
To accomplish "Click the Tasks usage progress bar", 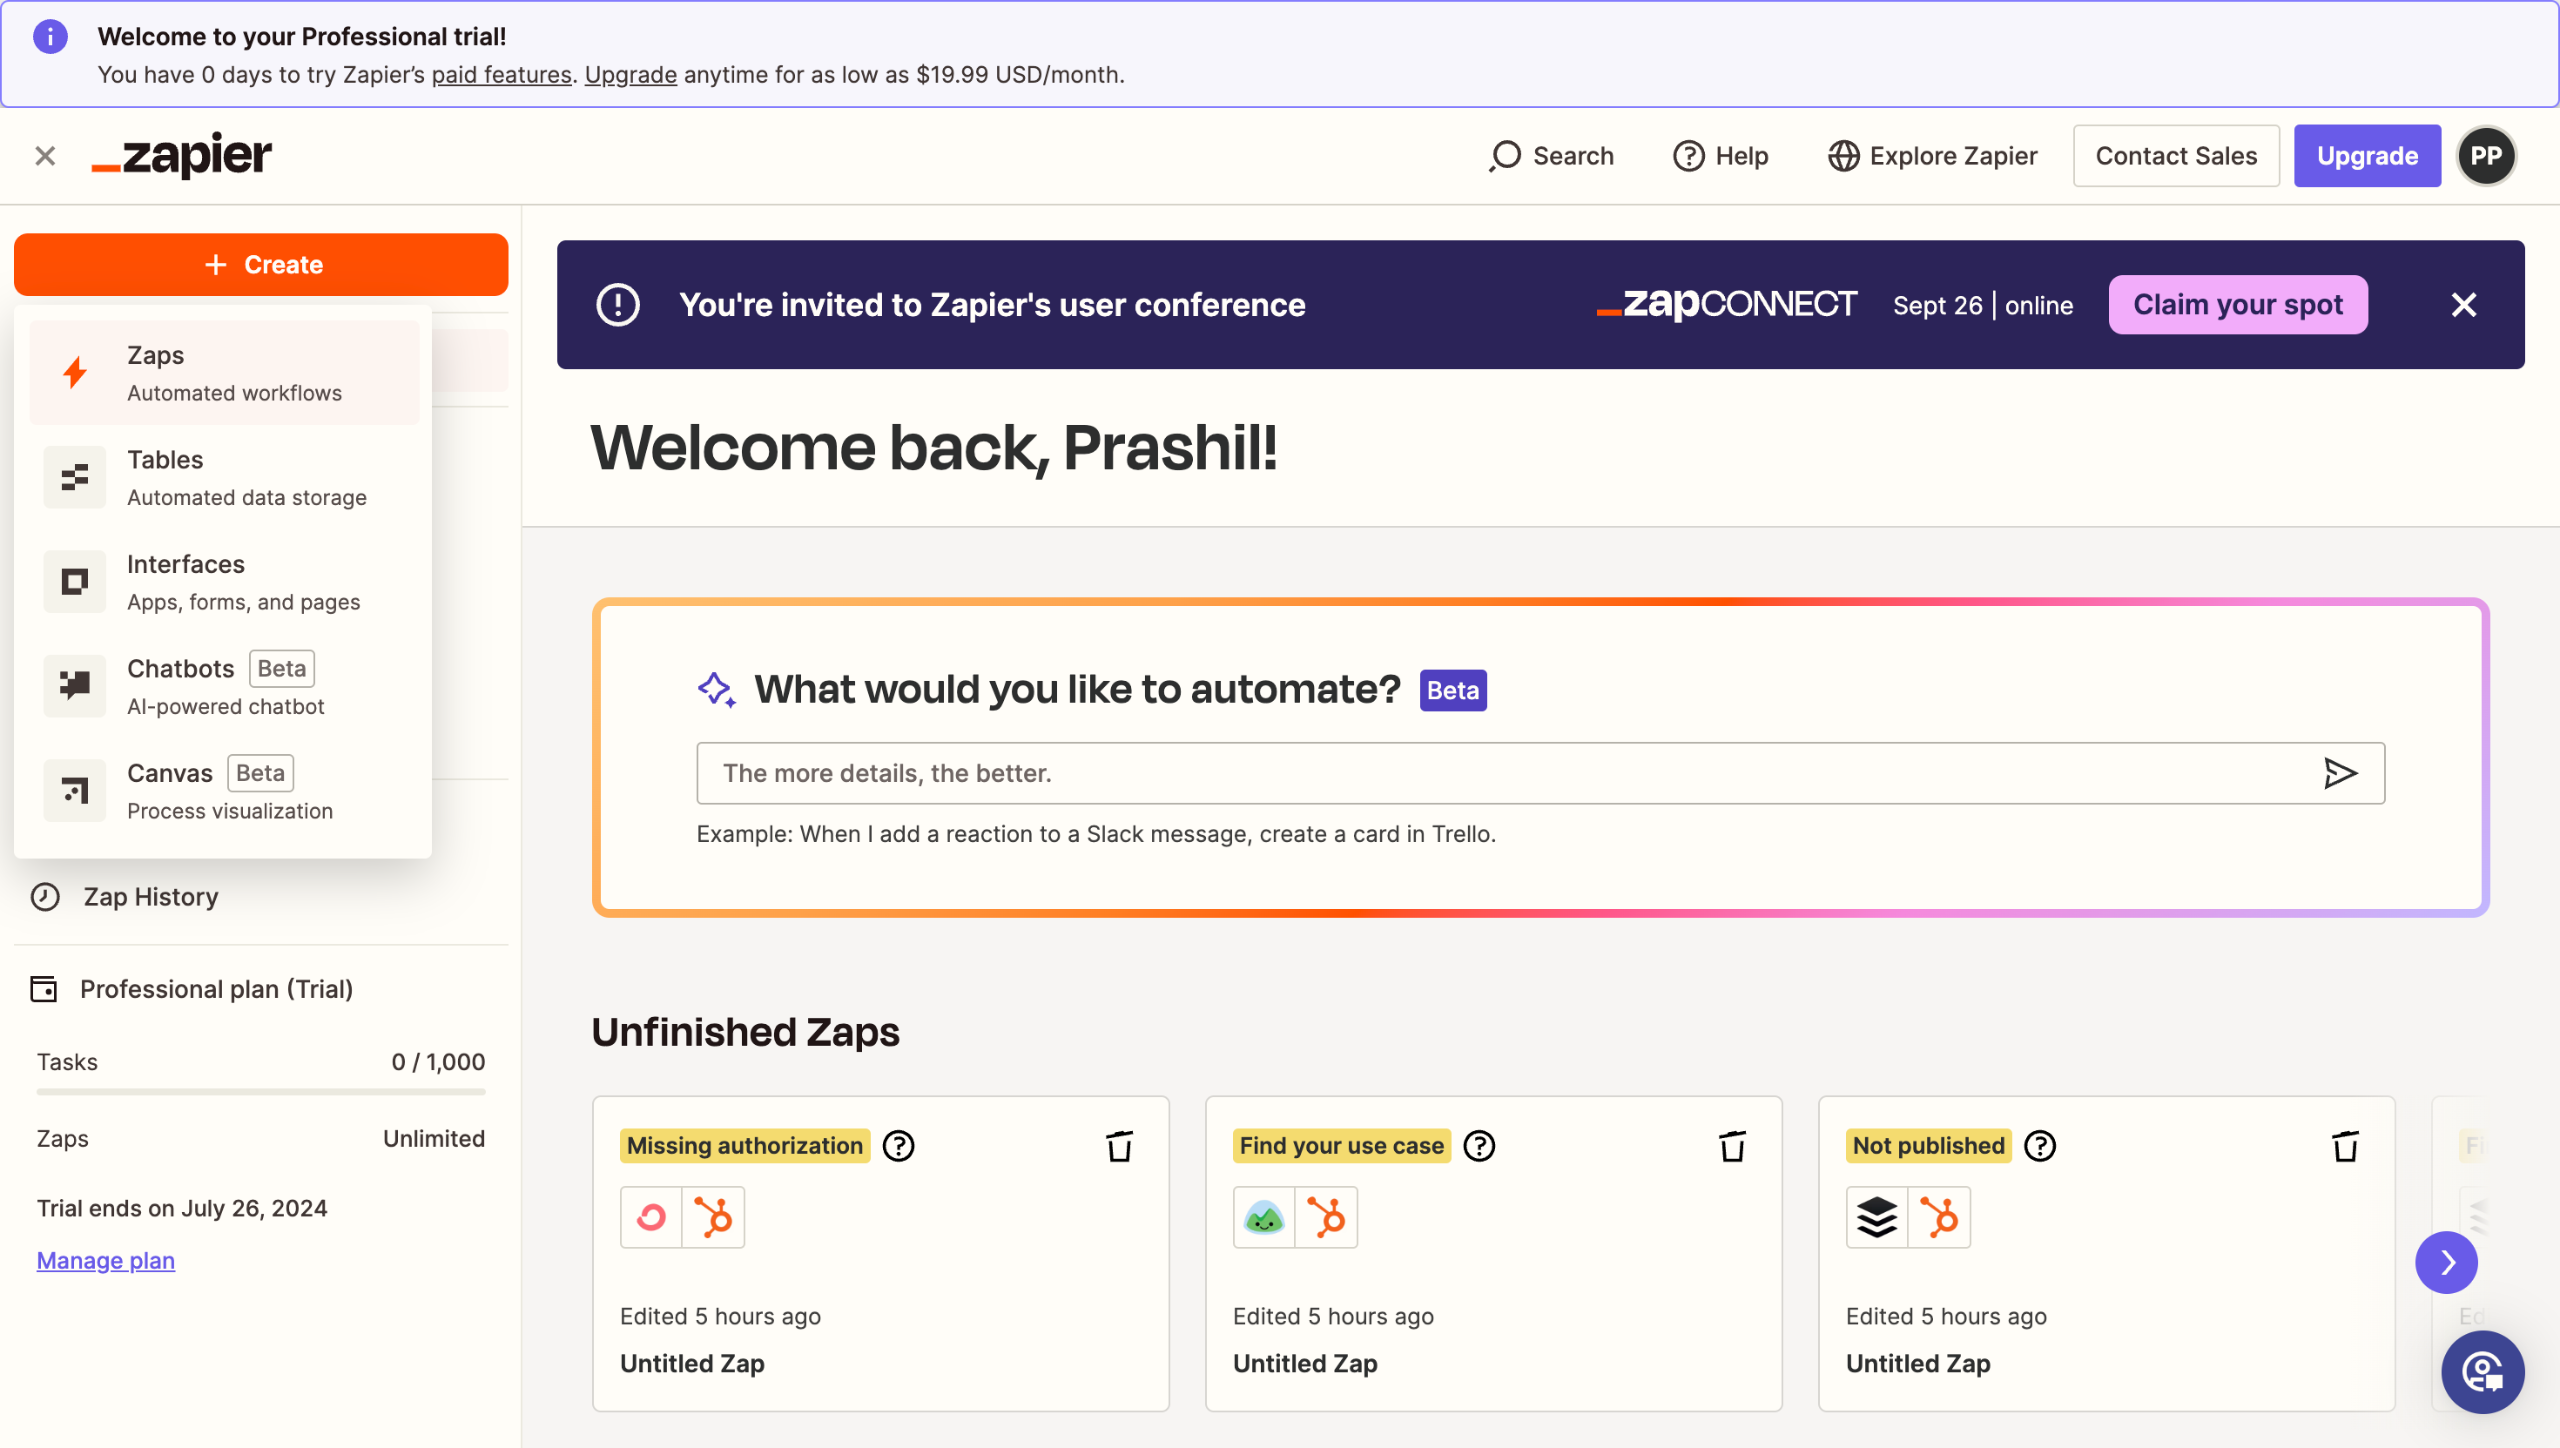I will click(x=261, y=1092).
